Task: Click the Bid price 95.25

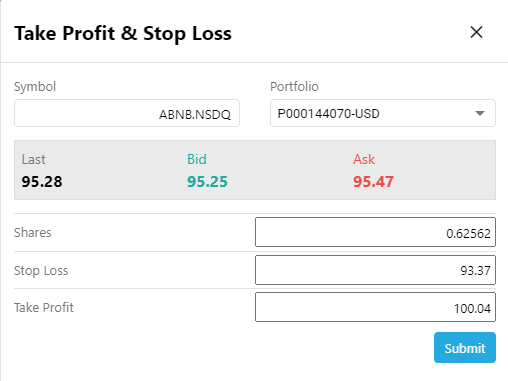Action: [207, 182]
